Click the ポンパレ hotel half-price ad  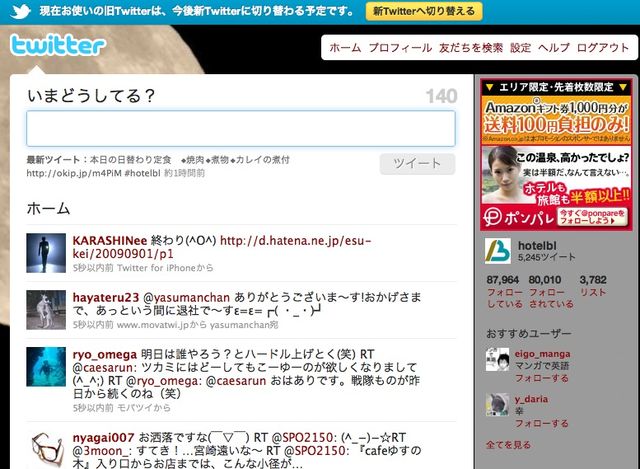pyautogui.click(x=557, y=188)
